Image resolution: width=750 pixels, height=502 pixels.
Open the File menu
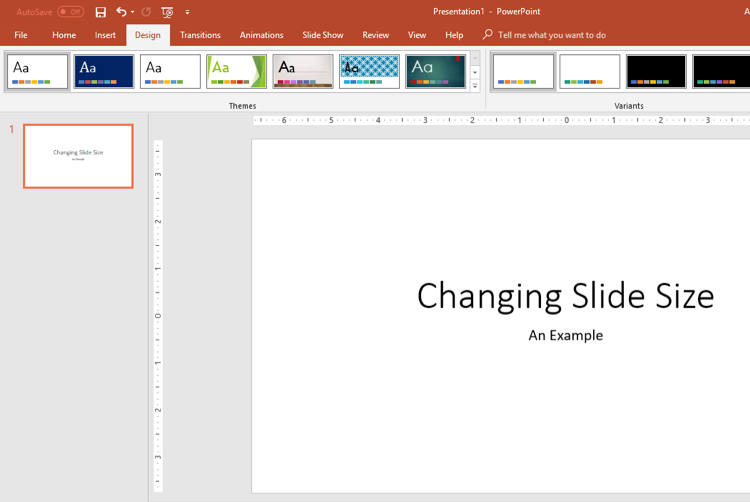pos(20,35)
